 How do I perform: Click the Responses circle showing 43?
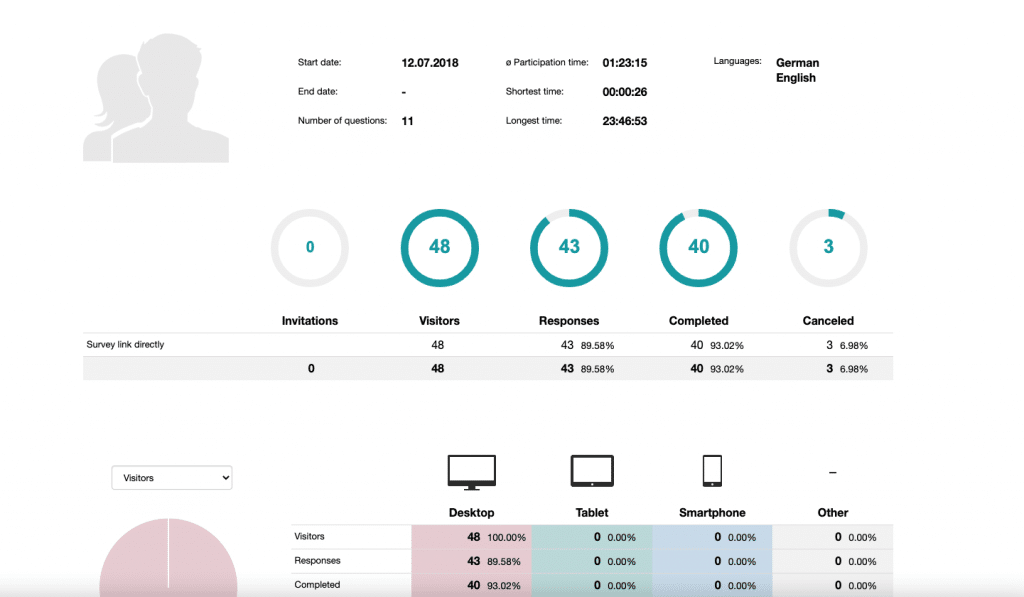(x=569, y=248)
